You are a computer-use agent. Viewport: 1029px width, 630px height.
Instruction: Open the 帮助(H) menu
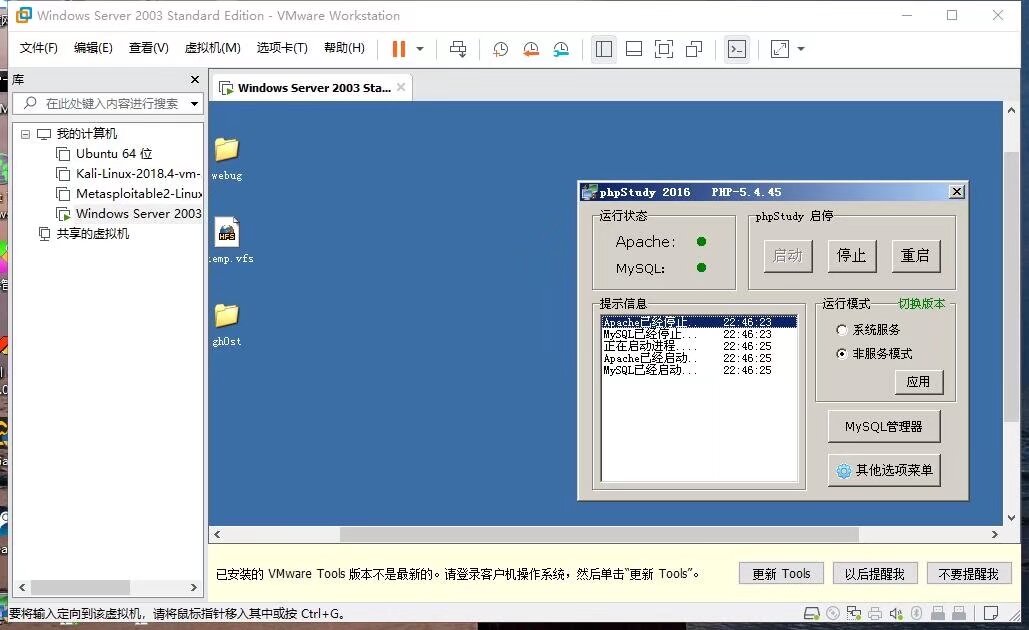click(345, 48)
